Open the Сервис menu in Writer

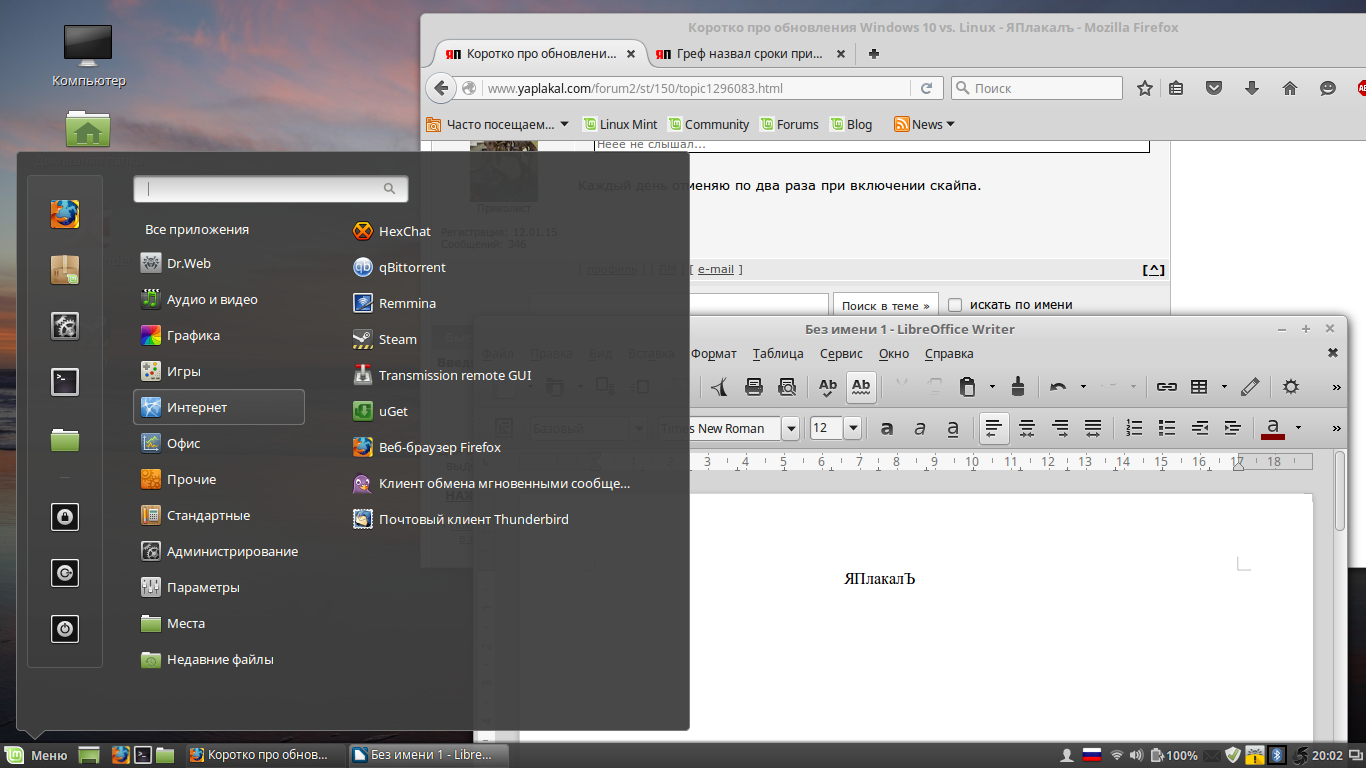pyautogui.click(x=841, y=354)
